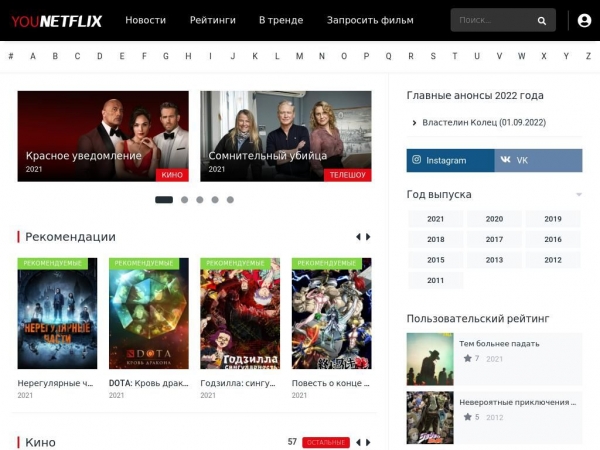This screenshot has height=450, width=600.
Task: Open the Властелин Колец (01.09.2022) announcement
Action: (484, 122)
